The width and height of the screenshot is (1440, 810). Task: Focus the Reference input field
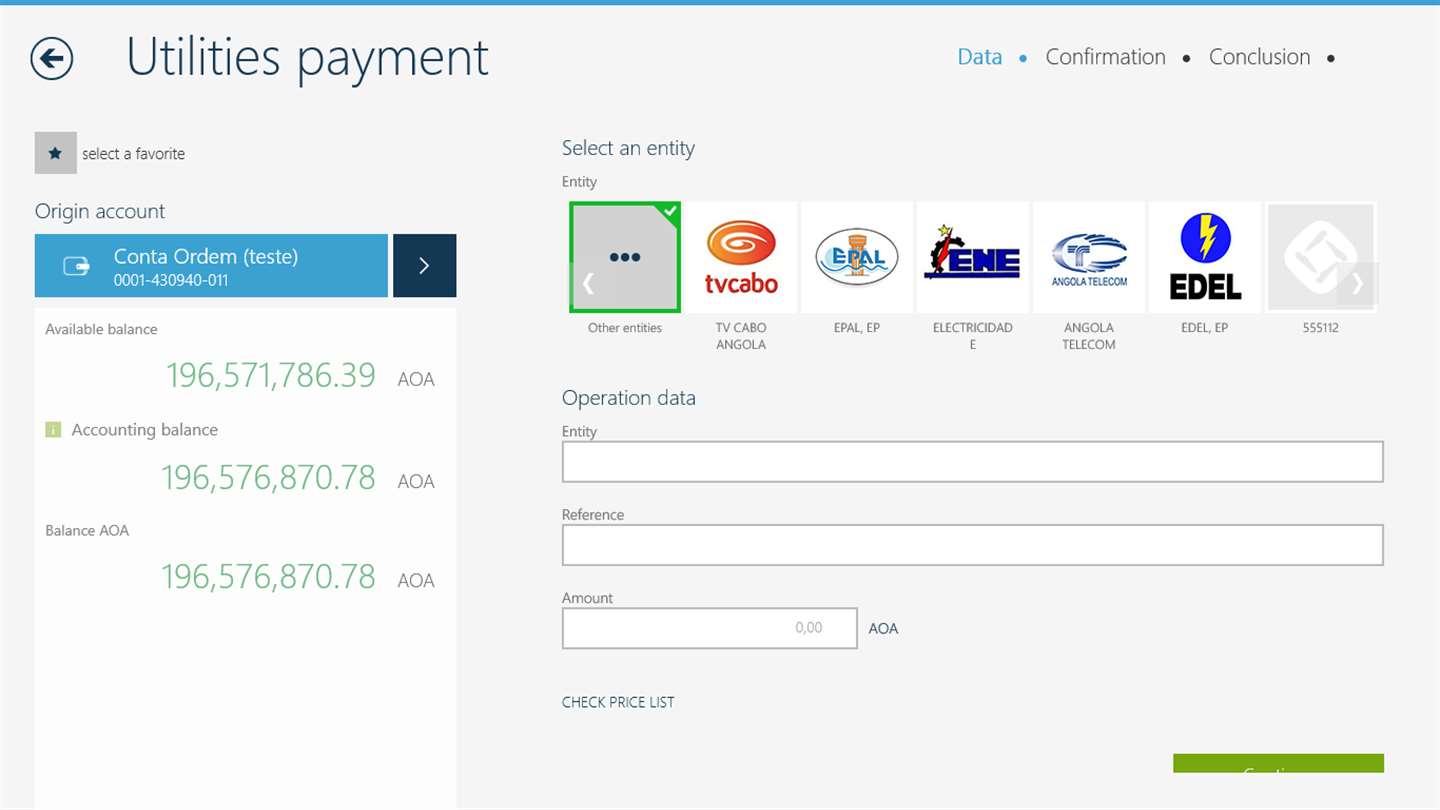[x=973, y=545]
